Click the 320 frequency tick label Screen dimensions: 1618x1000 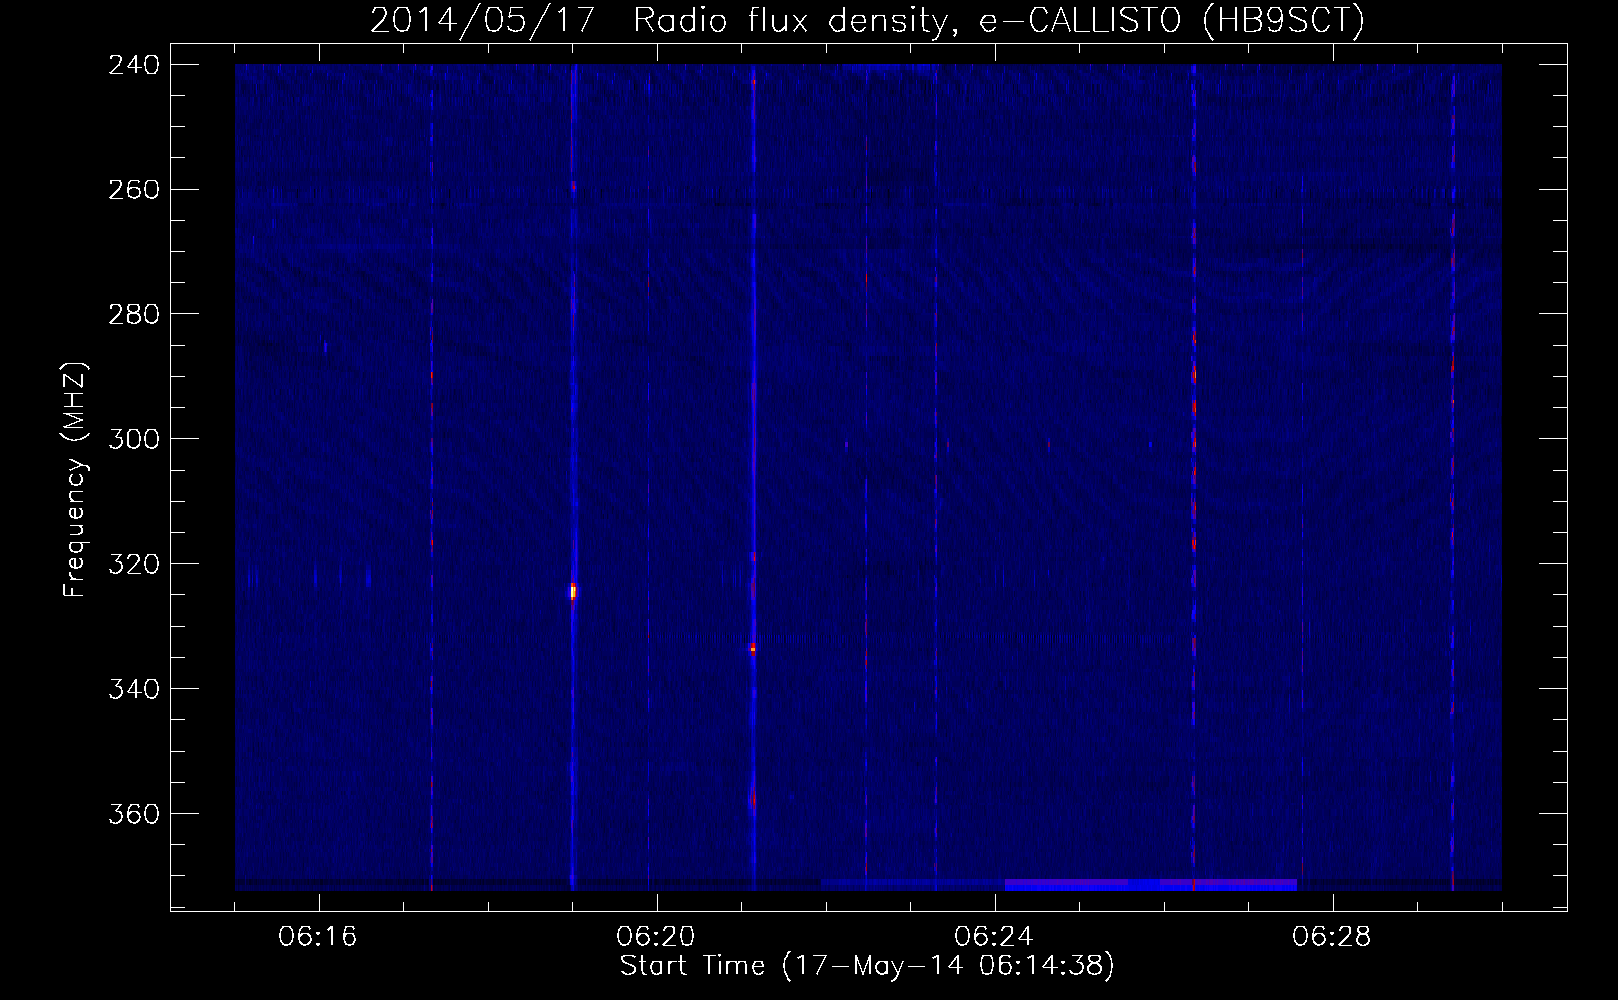point(134,565)
